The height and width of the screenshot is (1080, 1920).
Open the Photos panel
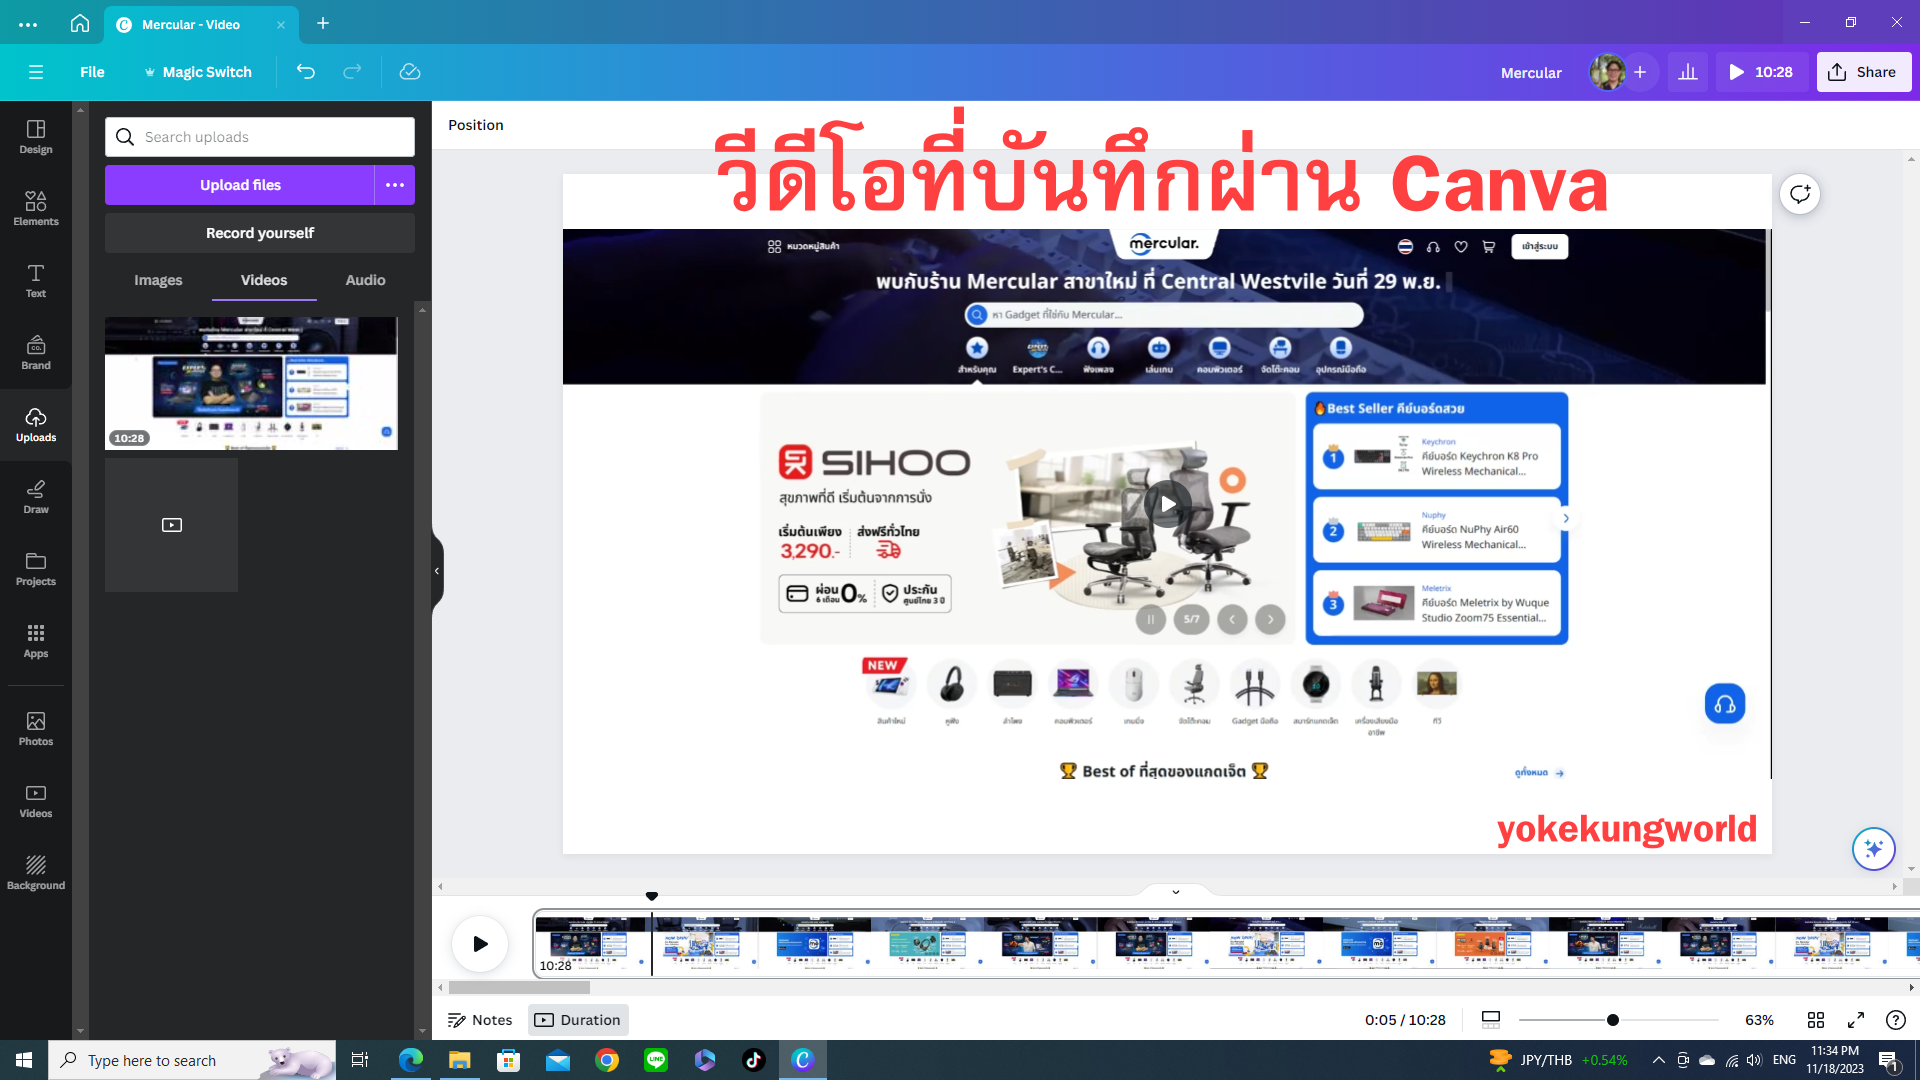point(36,729)
